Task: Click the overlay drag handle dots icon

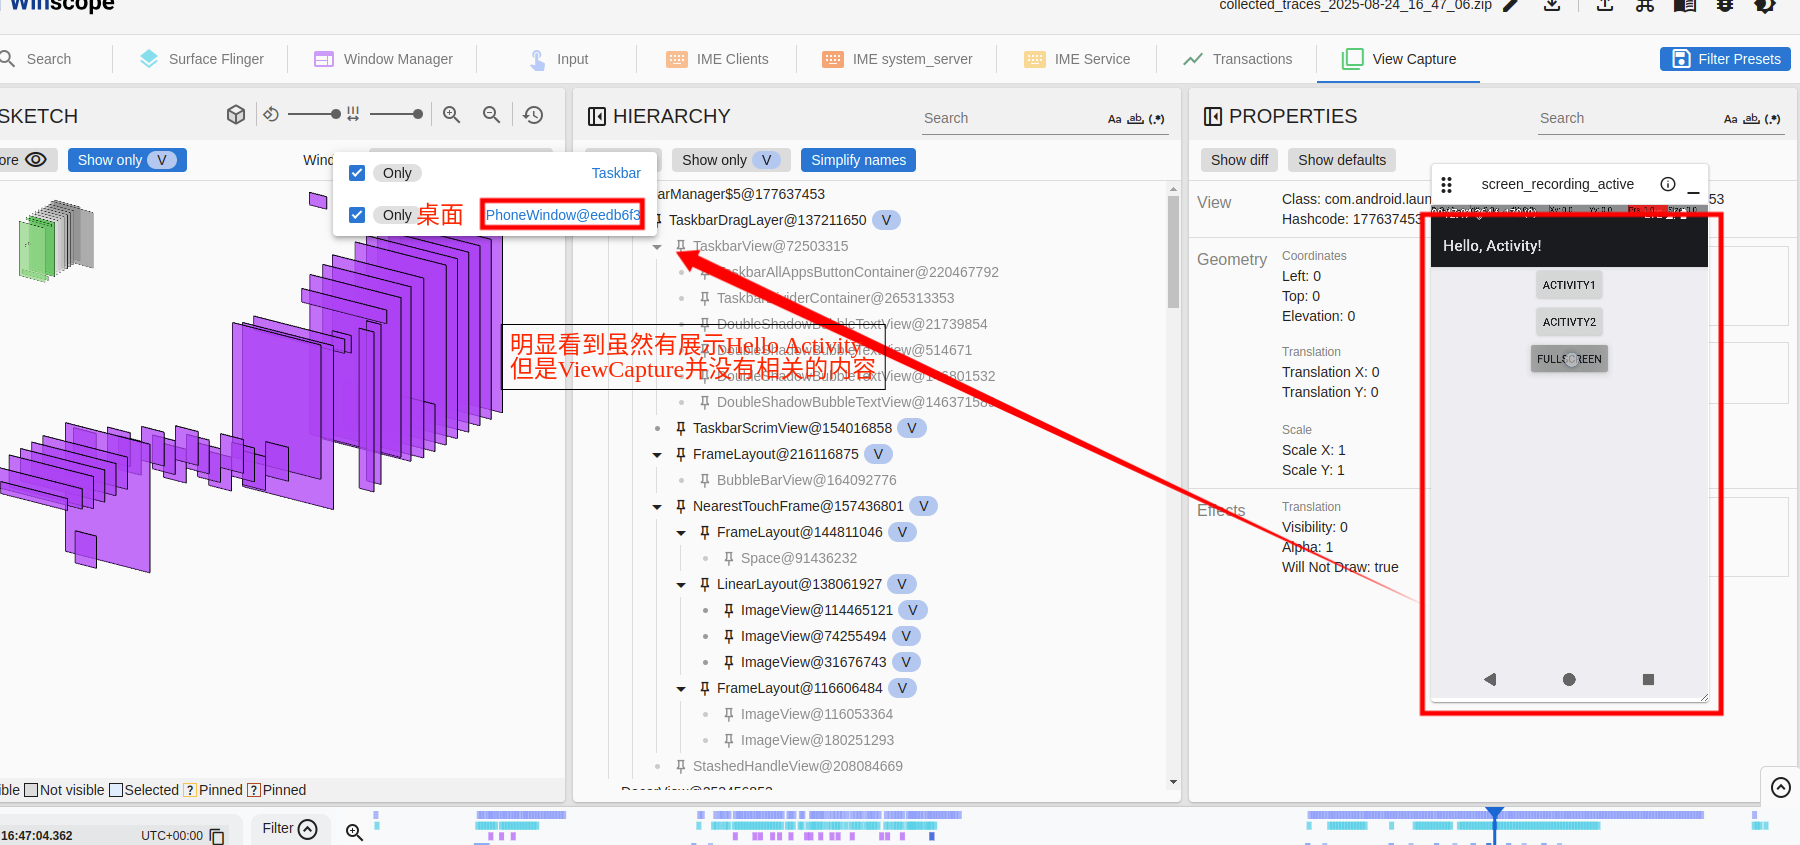Action: 1446,185
